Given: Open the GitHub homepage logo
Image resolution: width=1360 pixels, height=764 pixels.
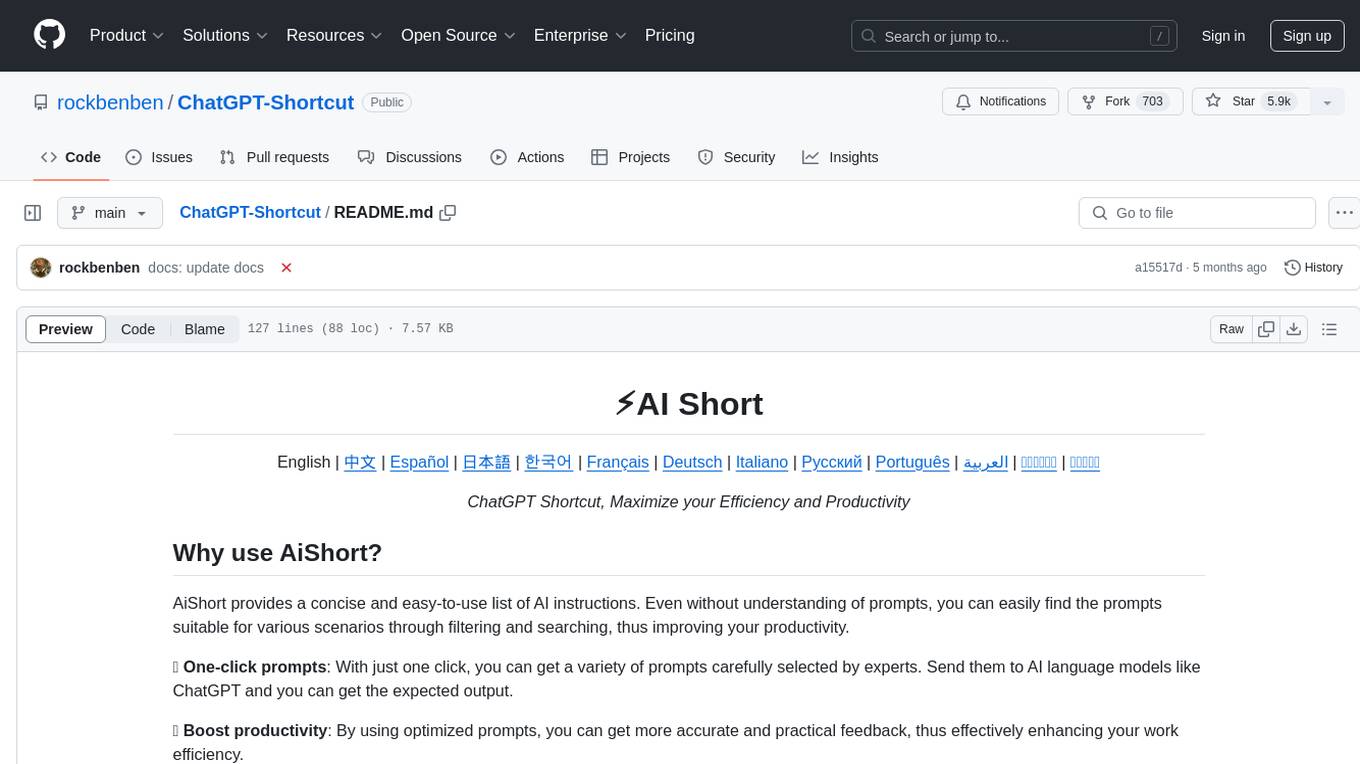Looking at the screenshot, I should click(x=49, y=35).
